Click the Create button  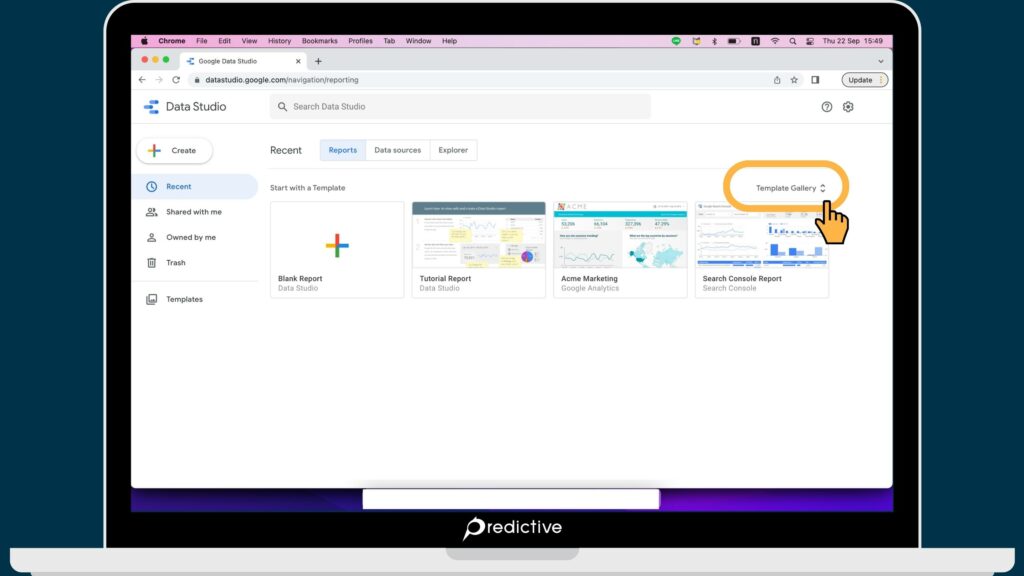tap(174, 150)
